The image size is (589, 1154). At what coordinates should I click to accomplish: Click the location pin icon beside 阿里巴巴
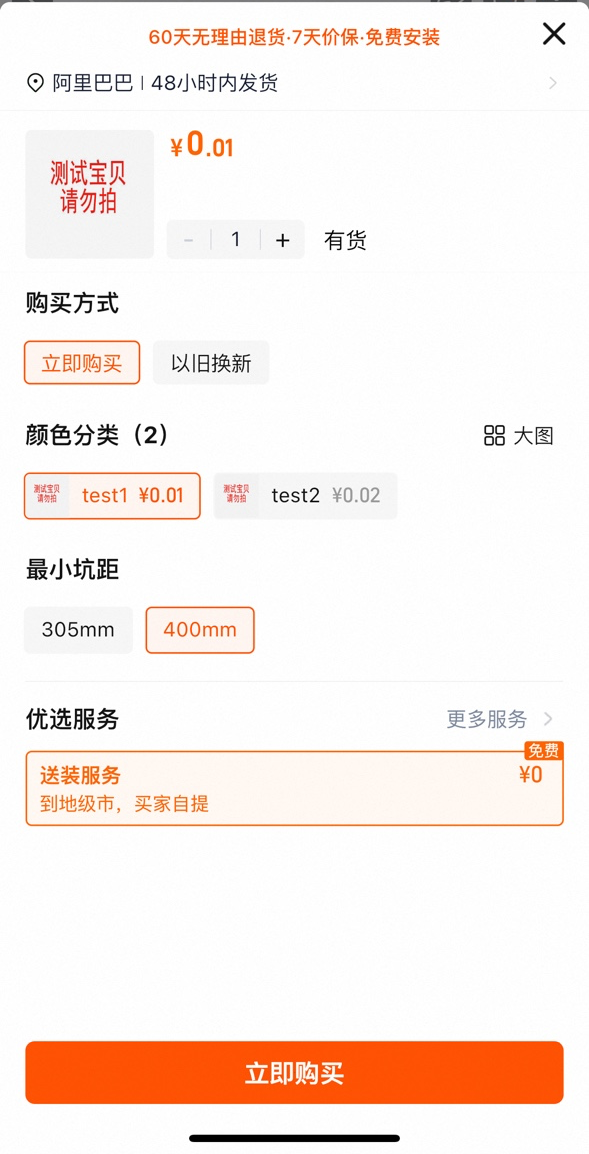click(x=34, y=83)
